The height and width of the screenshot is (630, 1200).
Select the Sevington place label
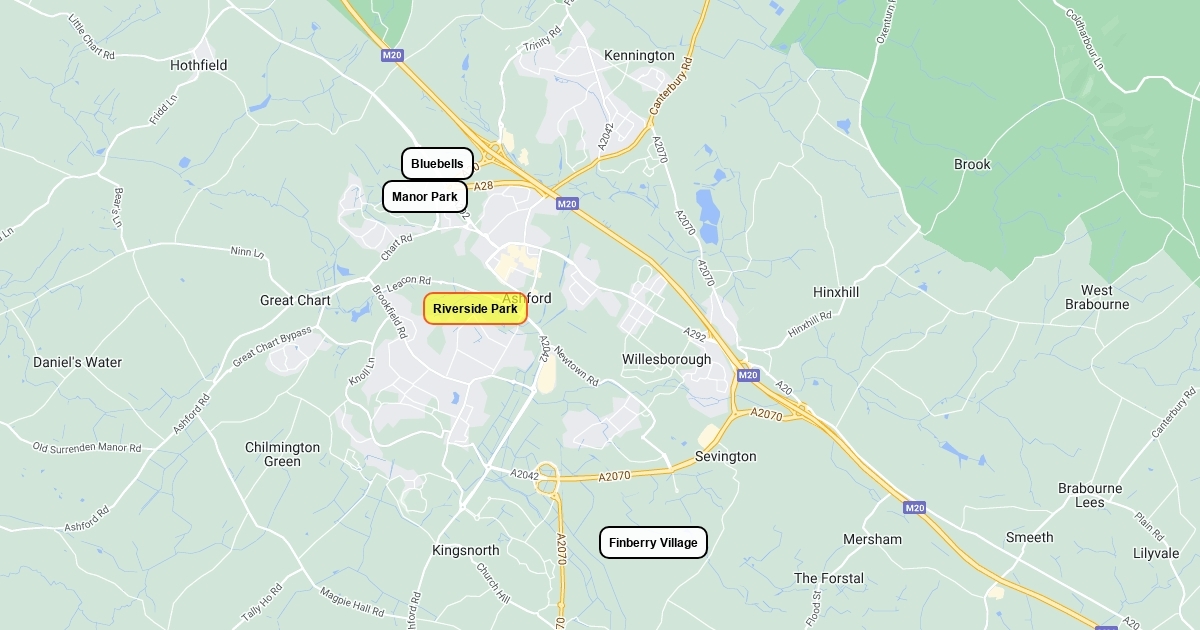point(726,457)
